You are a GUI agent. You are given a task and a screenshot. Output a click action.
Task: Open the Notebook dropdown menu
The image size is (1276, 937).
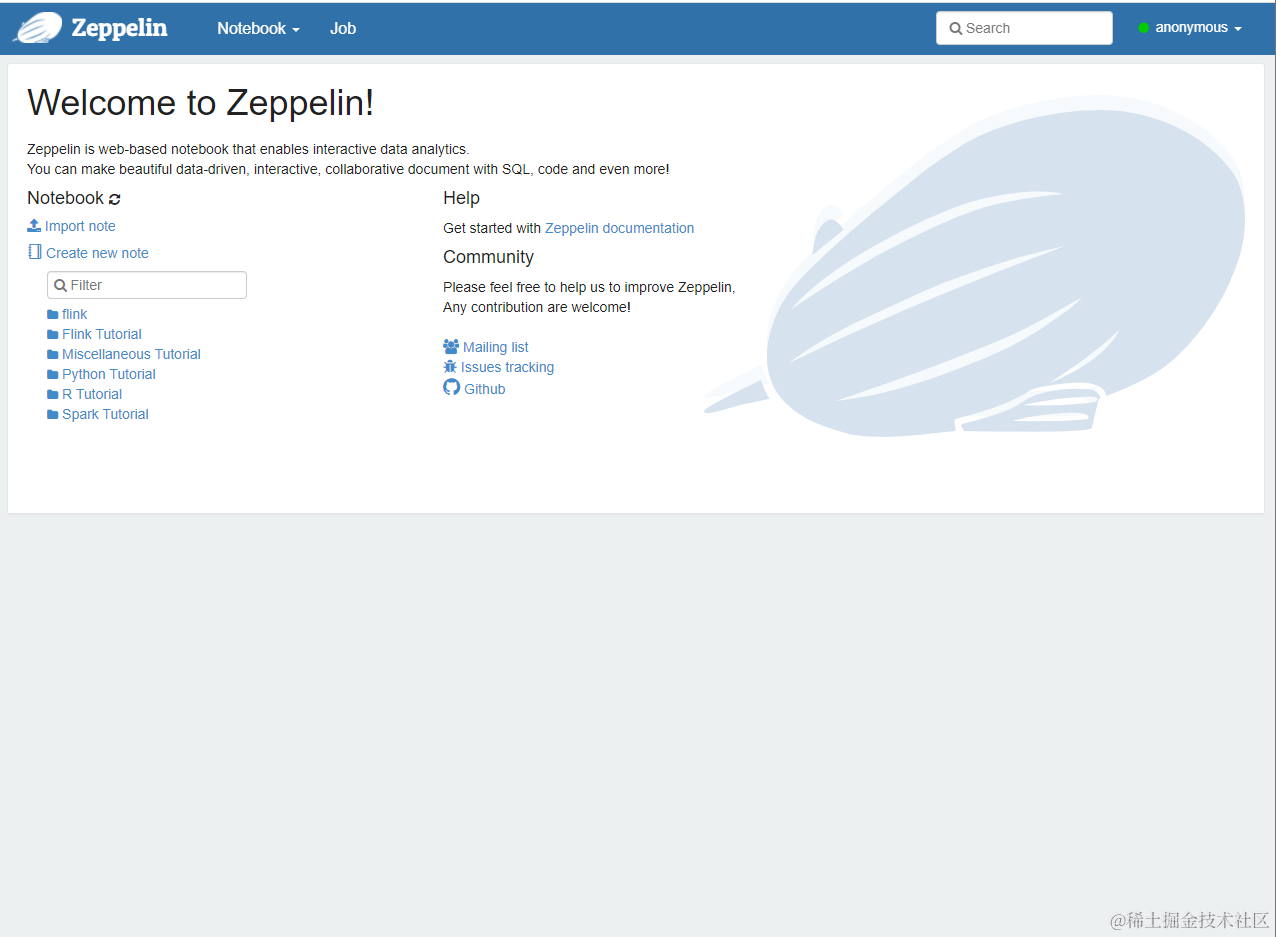(x=258, y=28)
